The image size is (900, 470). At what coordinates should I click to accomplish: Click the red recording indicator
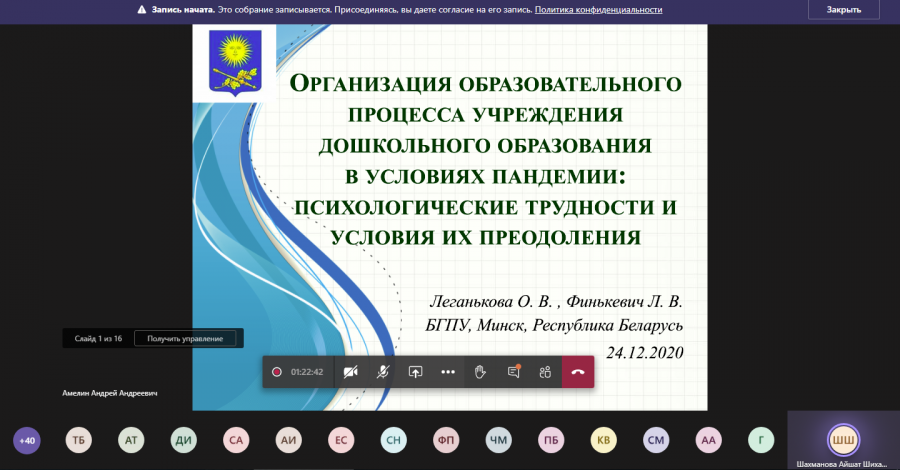277,372
